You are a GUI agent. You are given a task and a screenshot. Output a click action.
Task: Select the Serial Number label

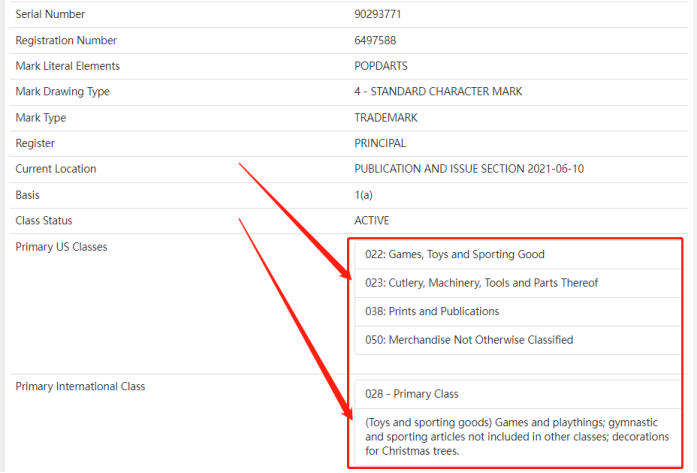[50, 14]
